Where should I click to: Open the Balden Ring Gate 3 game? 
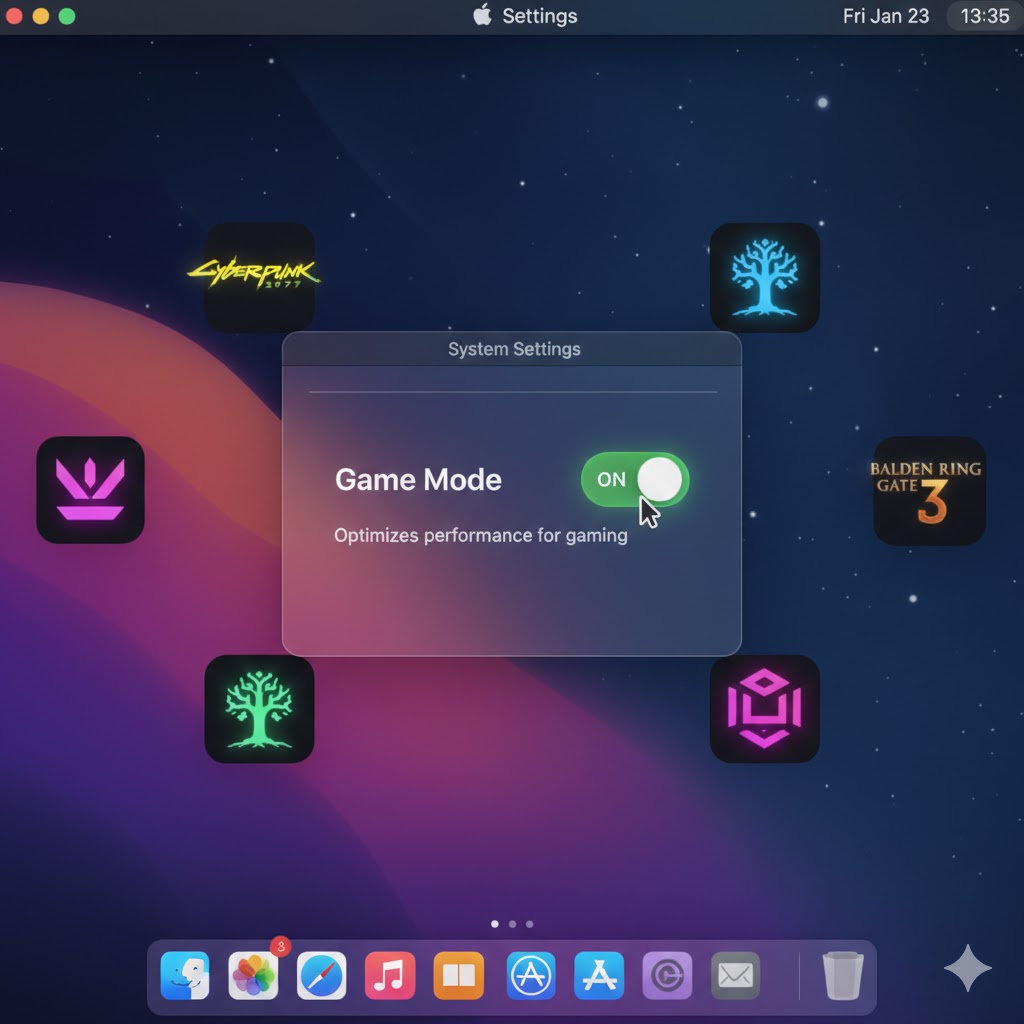click(x=928, y=491)
